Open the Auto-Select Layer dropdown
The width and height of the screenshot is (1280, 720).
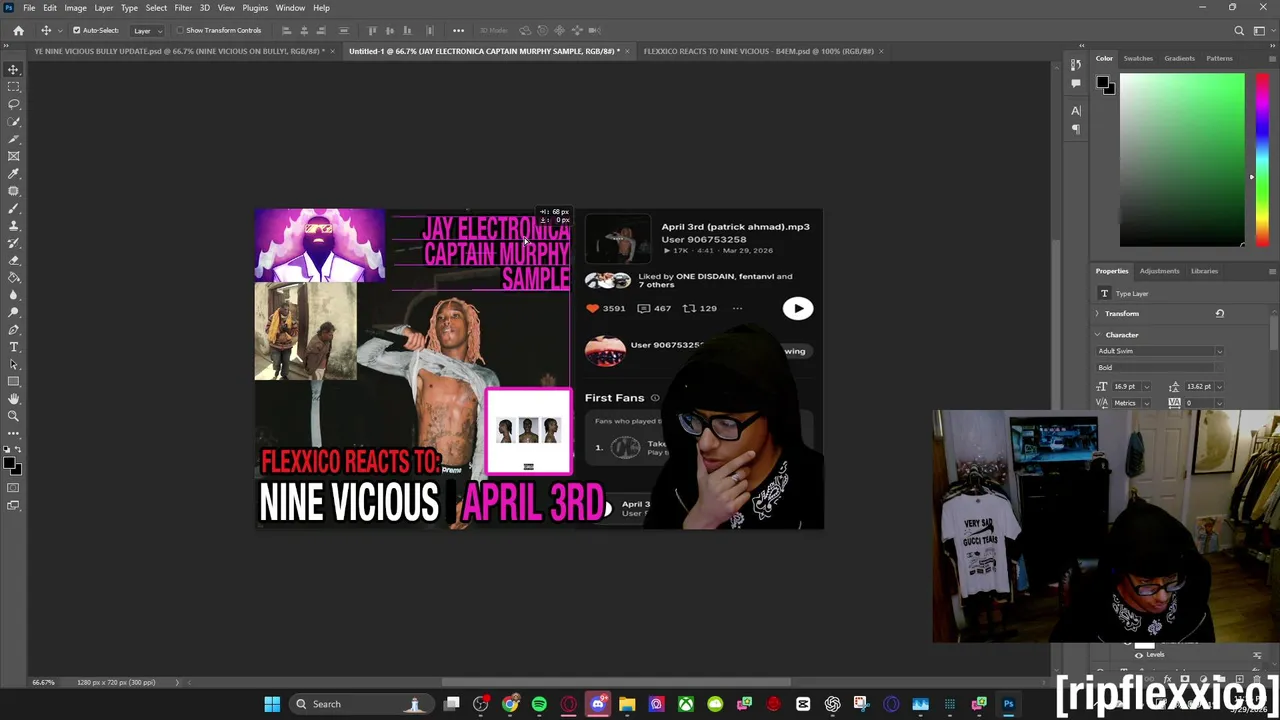point(147,30)
